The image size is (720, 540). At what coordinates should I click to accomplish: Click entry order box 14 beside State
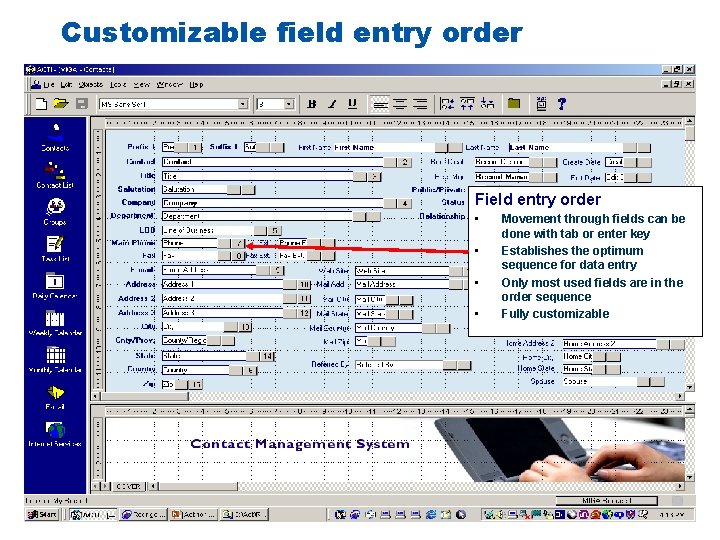(267, 356)
